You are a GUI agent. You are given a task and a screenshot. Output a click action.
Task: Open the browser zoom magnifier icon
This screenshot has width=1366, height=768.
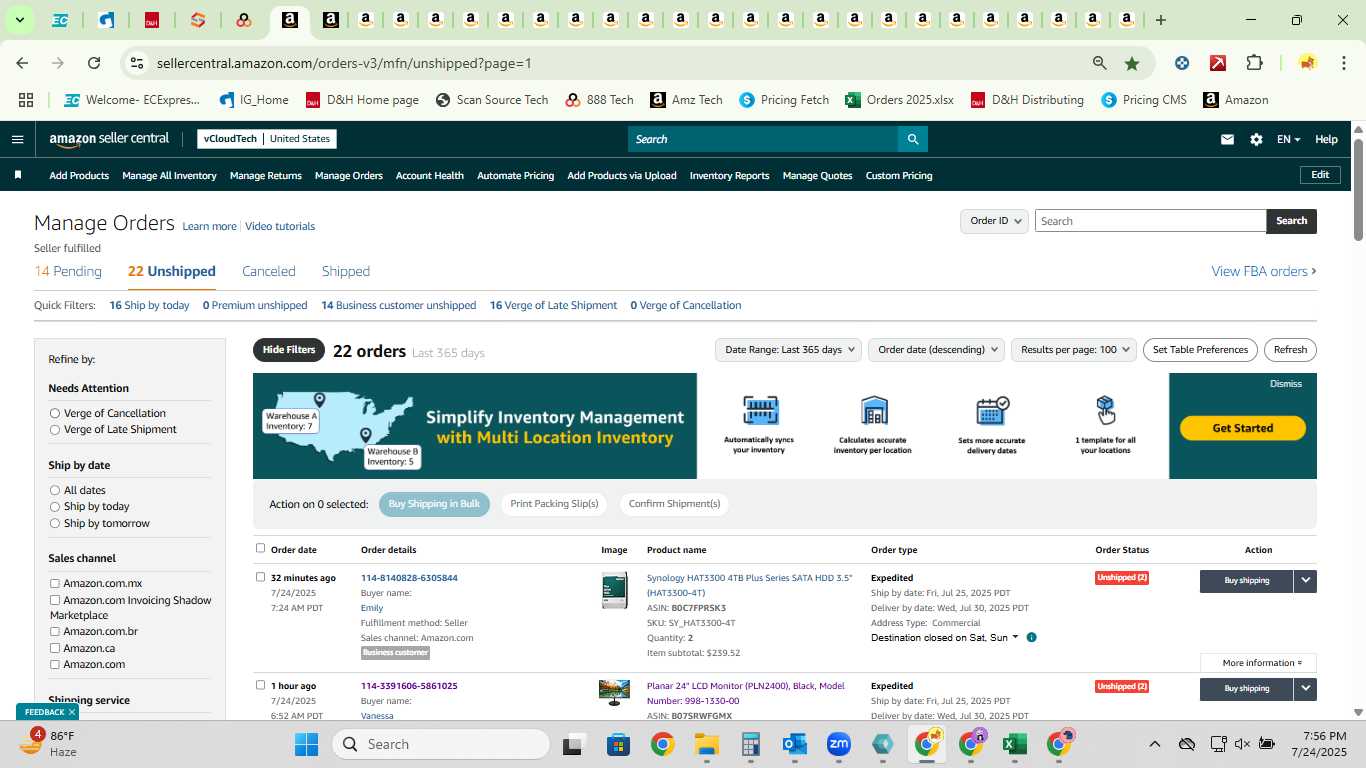pyautogui.click(x=1100, y=63)
